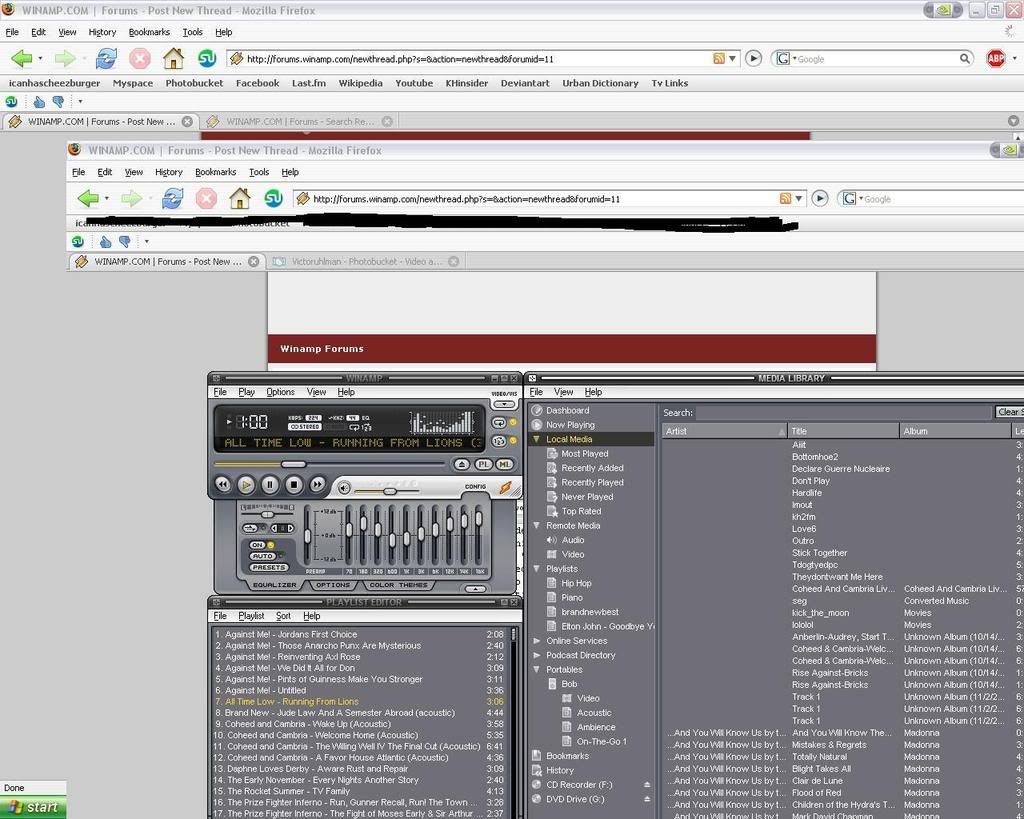Click Winamp song seek bar handle

[293, 464]
